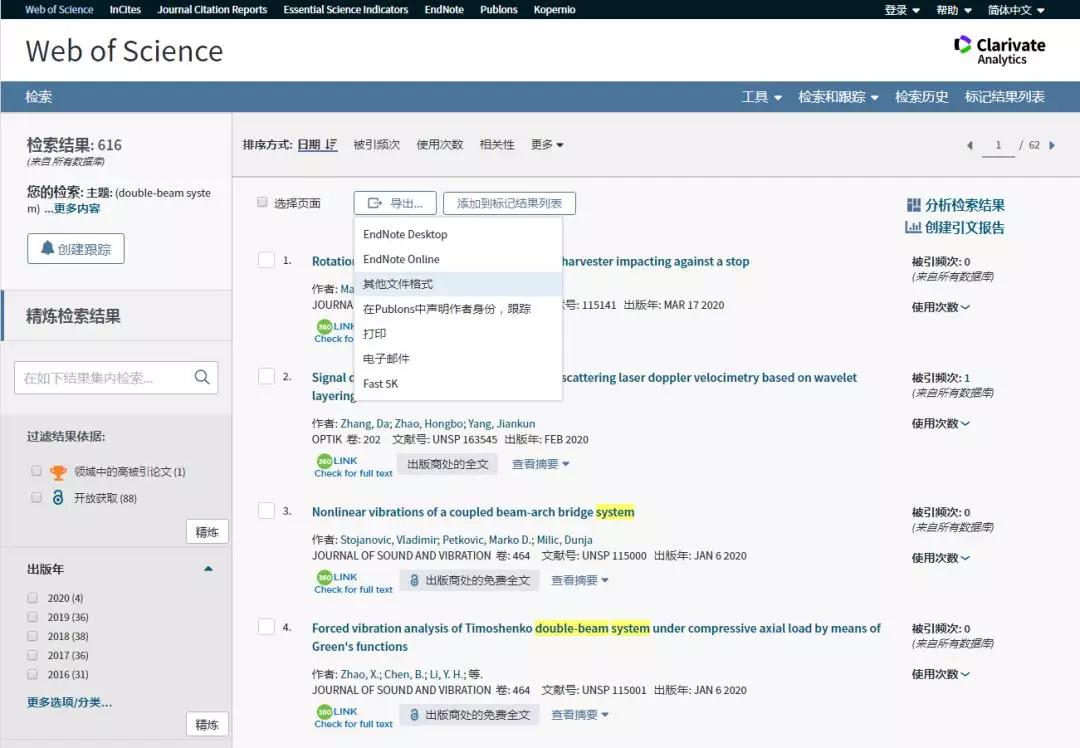Sort results by 被引频次
Viewport: 1080px width, 748px height.
376,145
